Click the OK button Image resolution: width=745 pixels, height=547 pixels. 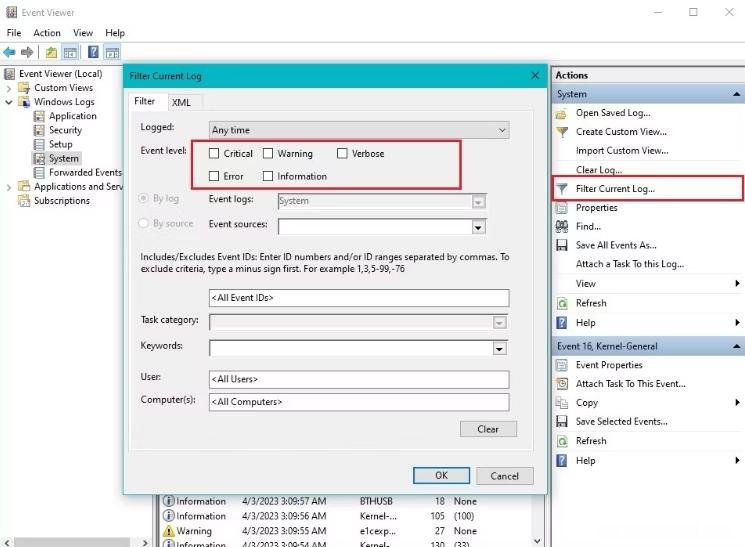[x=441, y=475]
